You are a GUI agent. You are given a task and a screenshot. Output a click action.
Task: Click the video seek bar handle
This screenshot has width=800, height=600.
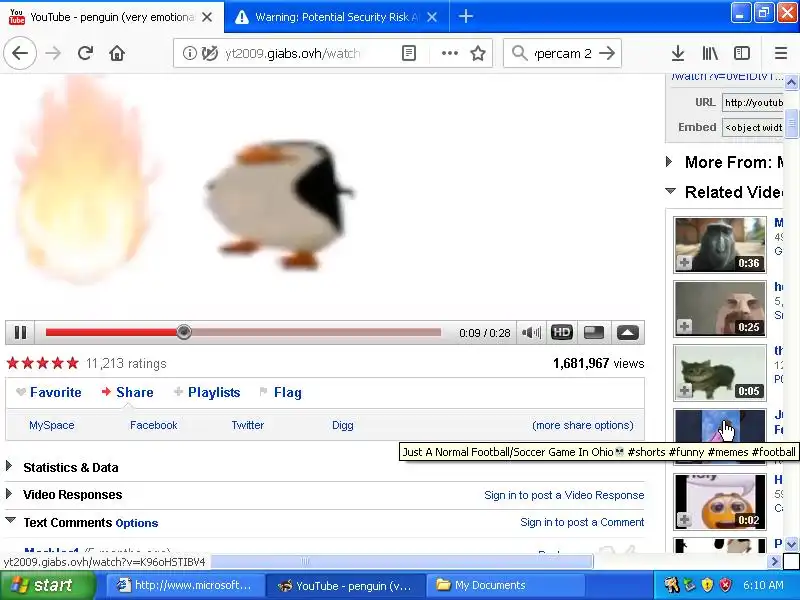[x=184, y=332]
